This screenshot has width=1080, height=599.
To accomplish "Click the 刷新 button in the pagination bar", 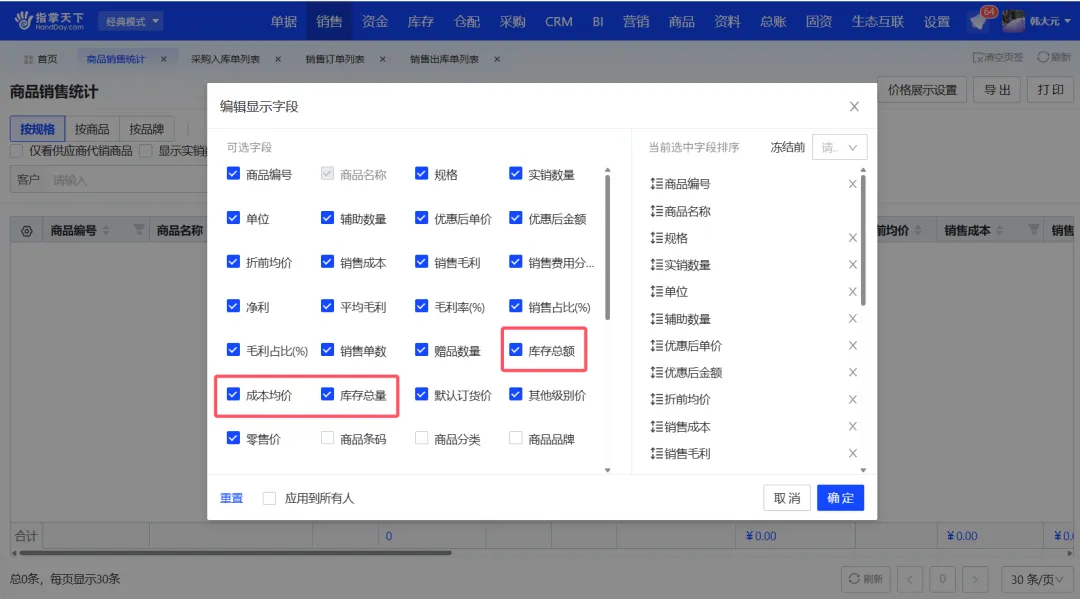I will 866,579.
